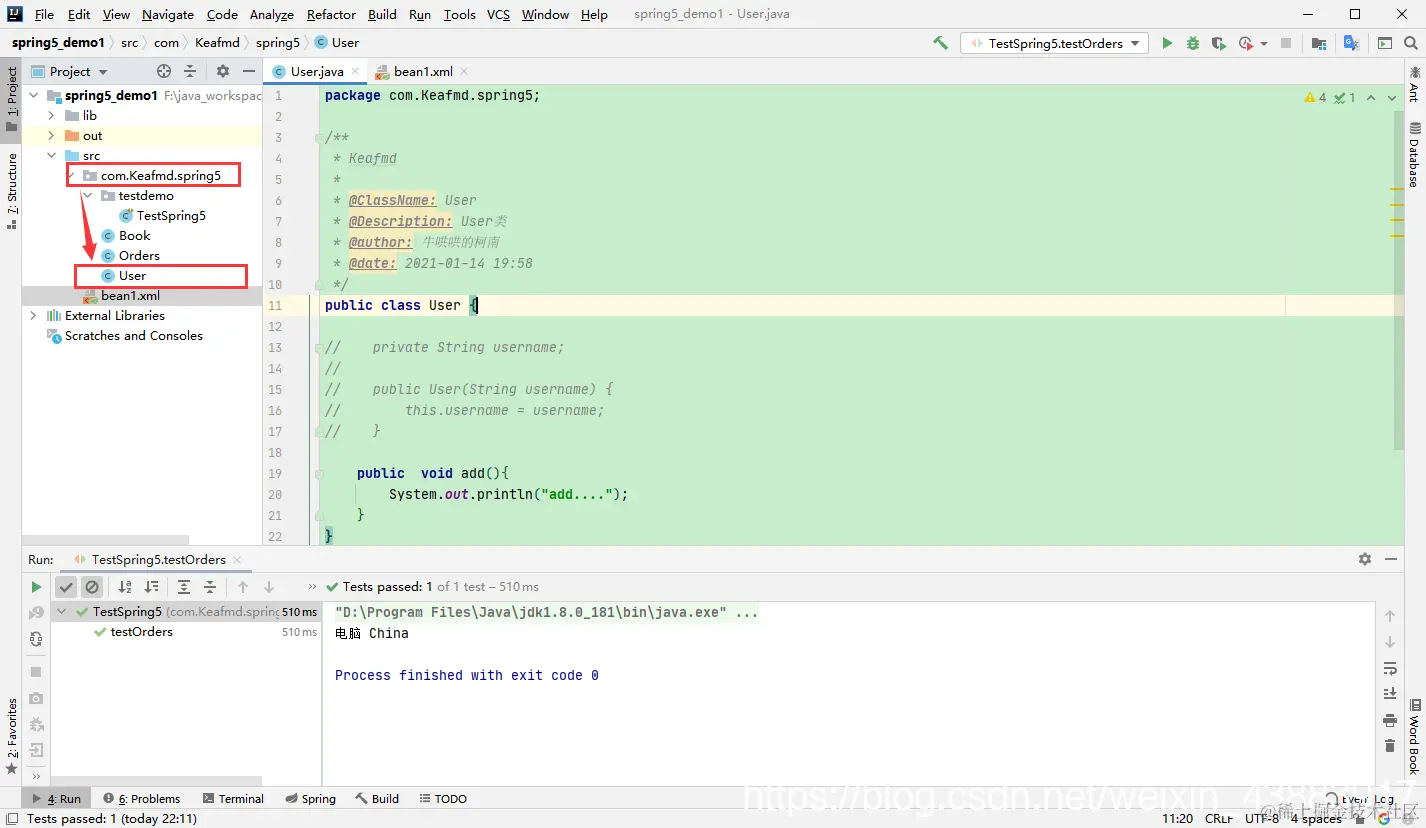
Task: Expand External Libraries node
Action: tap(33, 316)
